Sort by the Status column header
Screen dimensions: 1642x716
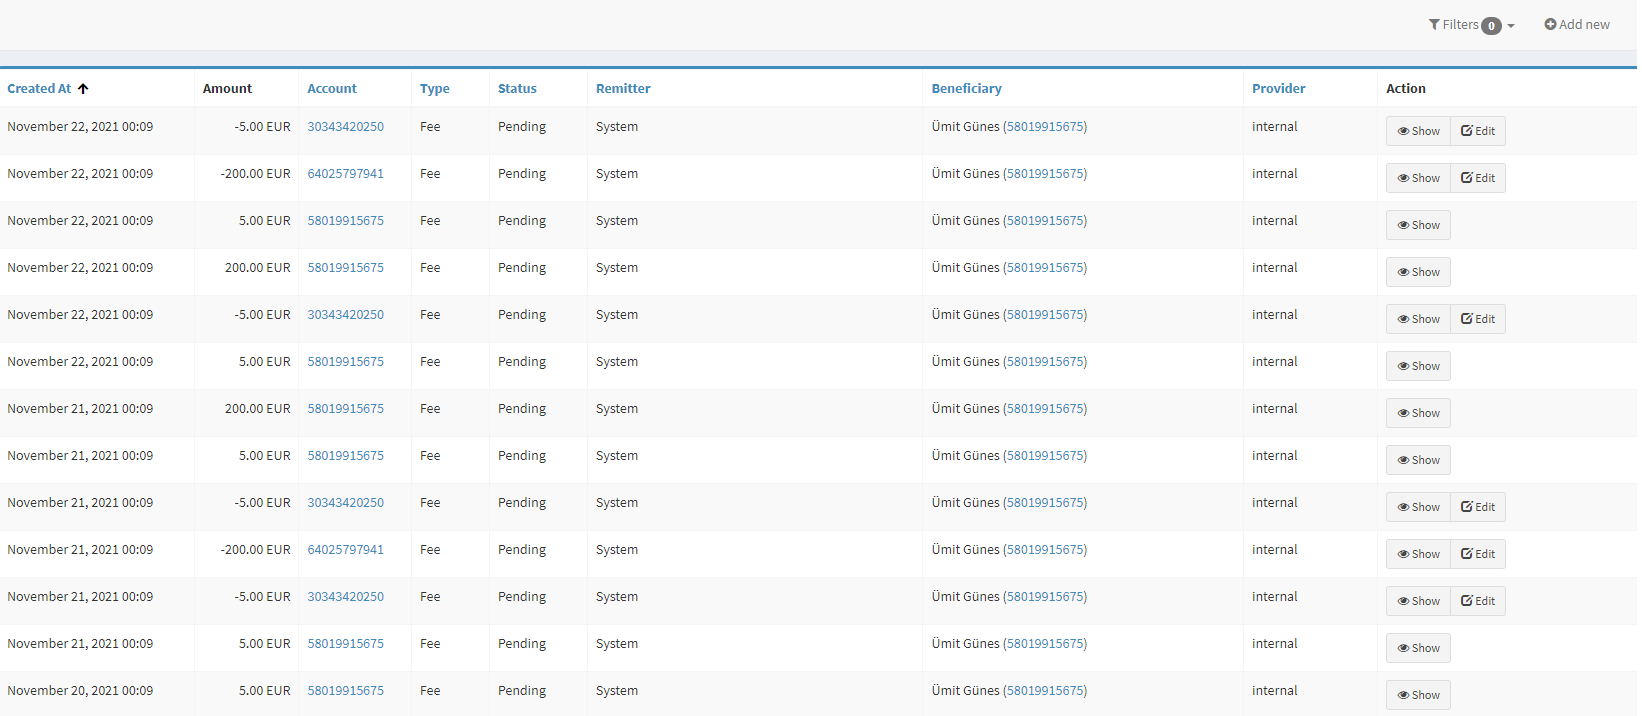[x=517, y=89]
